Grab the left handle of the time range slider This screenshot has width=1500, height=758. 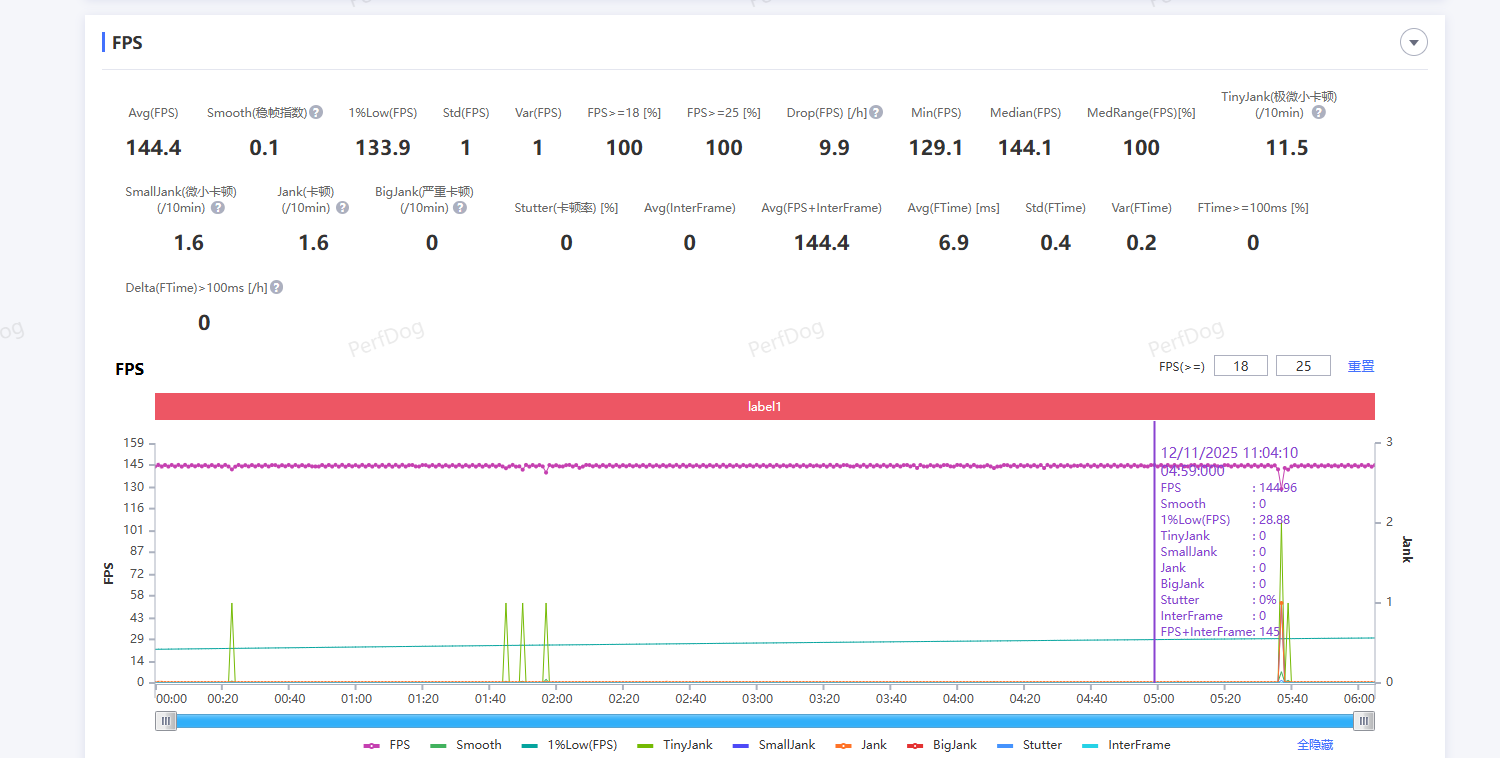(166, 721)
